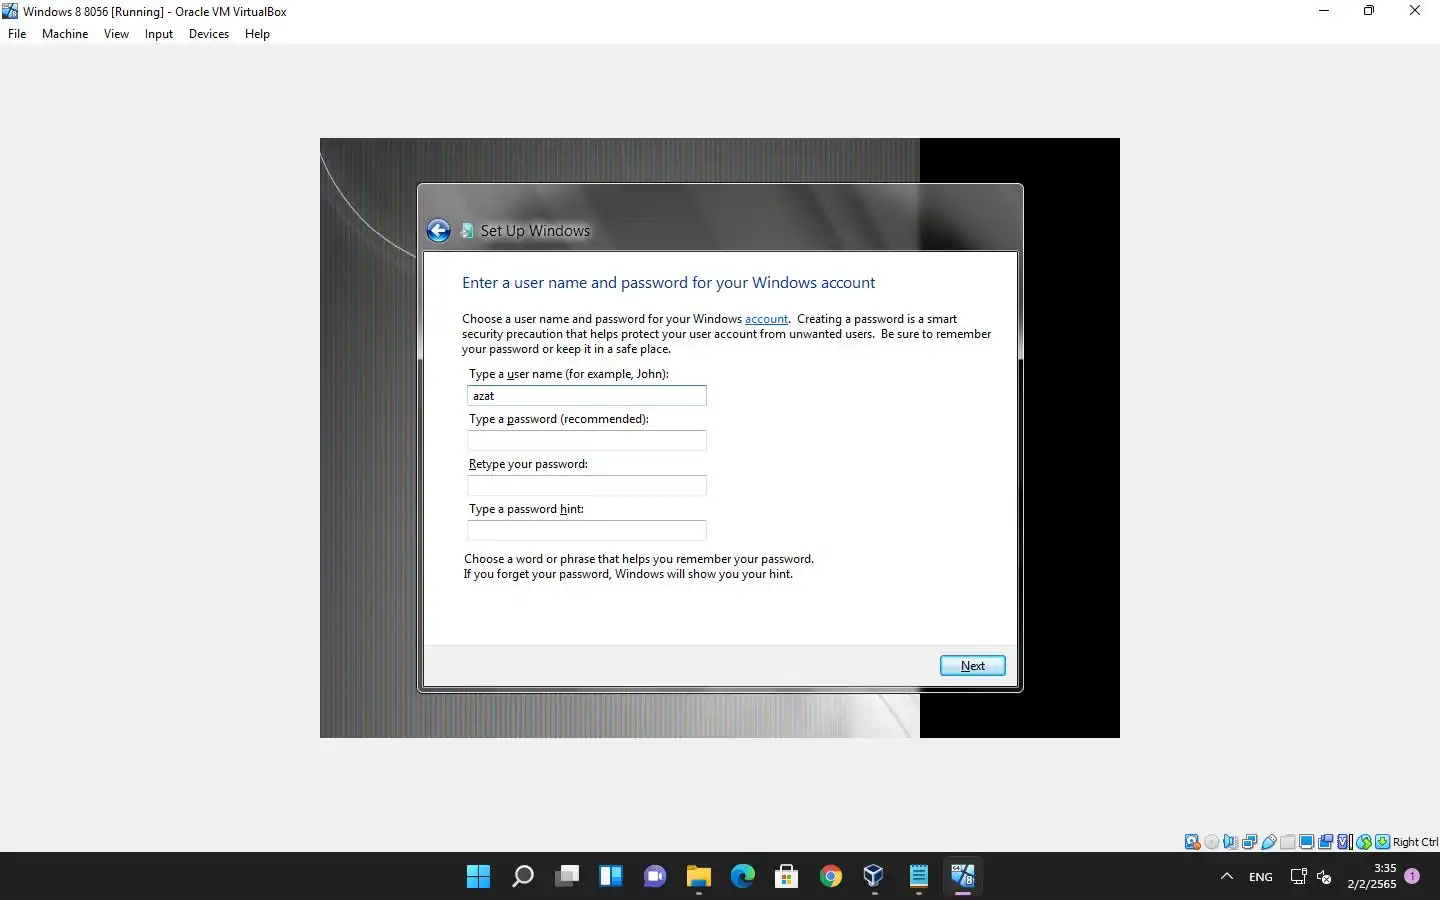The height and width of the screenshot is (900, 1440).
Task: Open File Explorer from taskbar
Action: pos(699,877)
